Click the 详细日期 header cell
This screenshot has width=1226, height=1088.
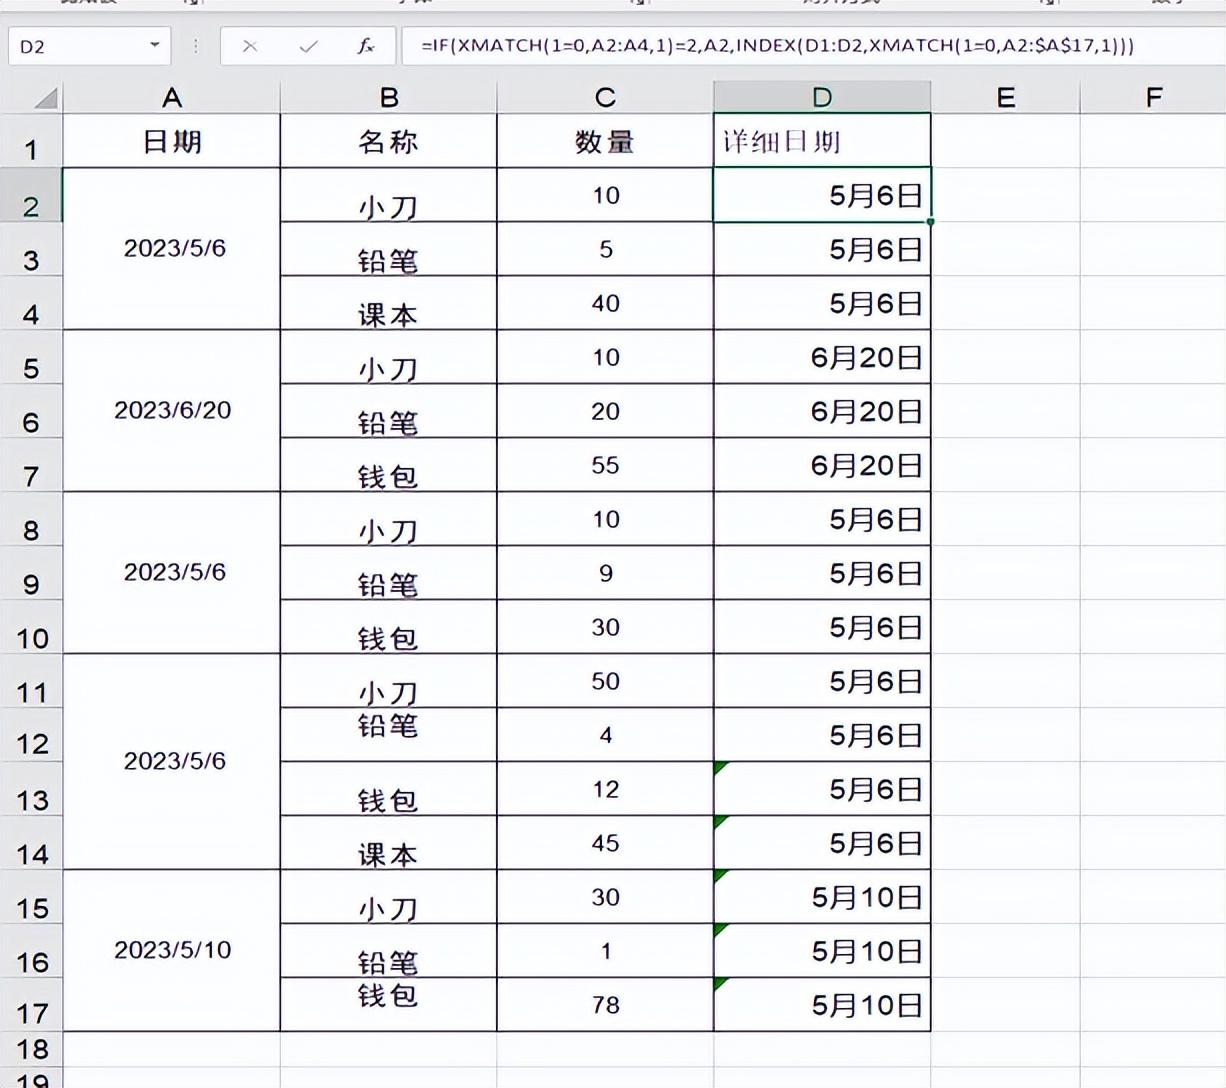click(822, 141)
